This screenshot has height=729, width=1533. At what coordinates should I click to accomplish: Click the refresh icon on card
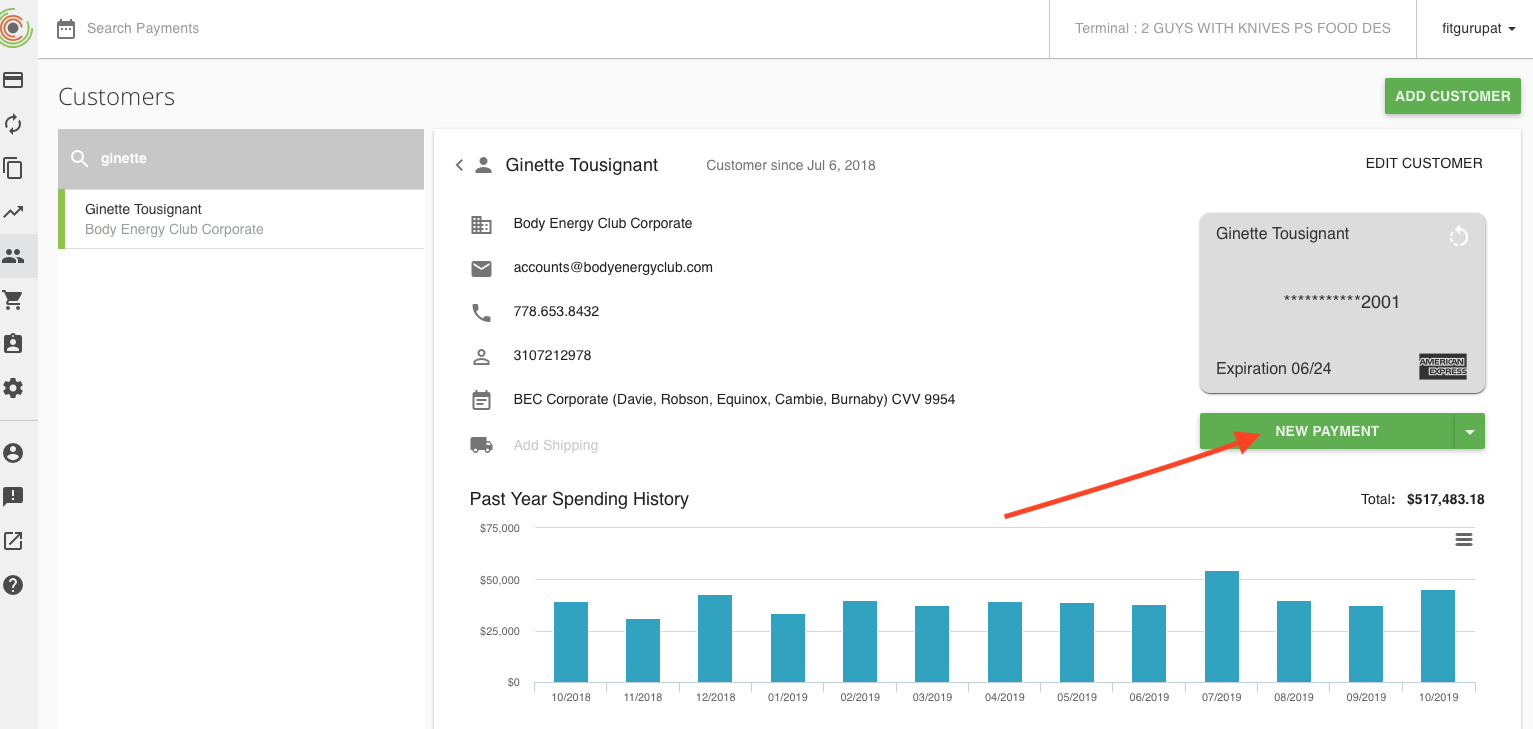pyautogui.click(x=1459, y=236)
